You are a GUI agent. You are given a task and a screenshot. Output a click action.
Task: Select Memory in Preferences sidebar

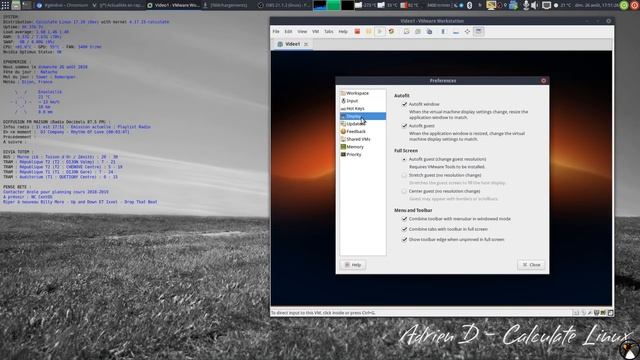[x=362, y=147]
